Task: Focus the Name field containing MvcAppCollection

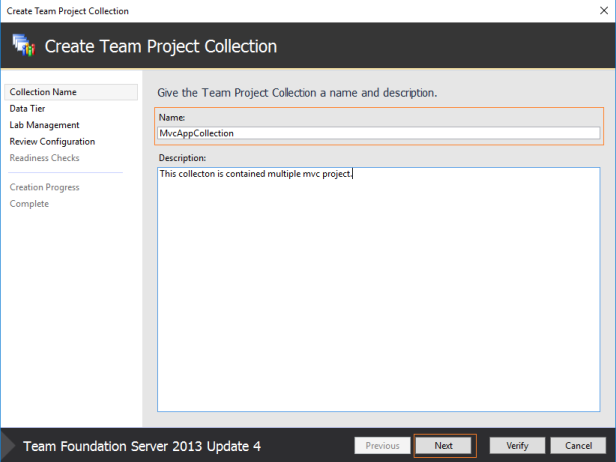Action: (x=379, y=133)
